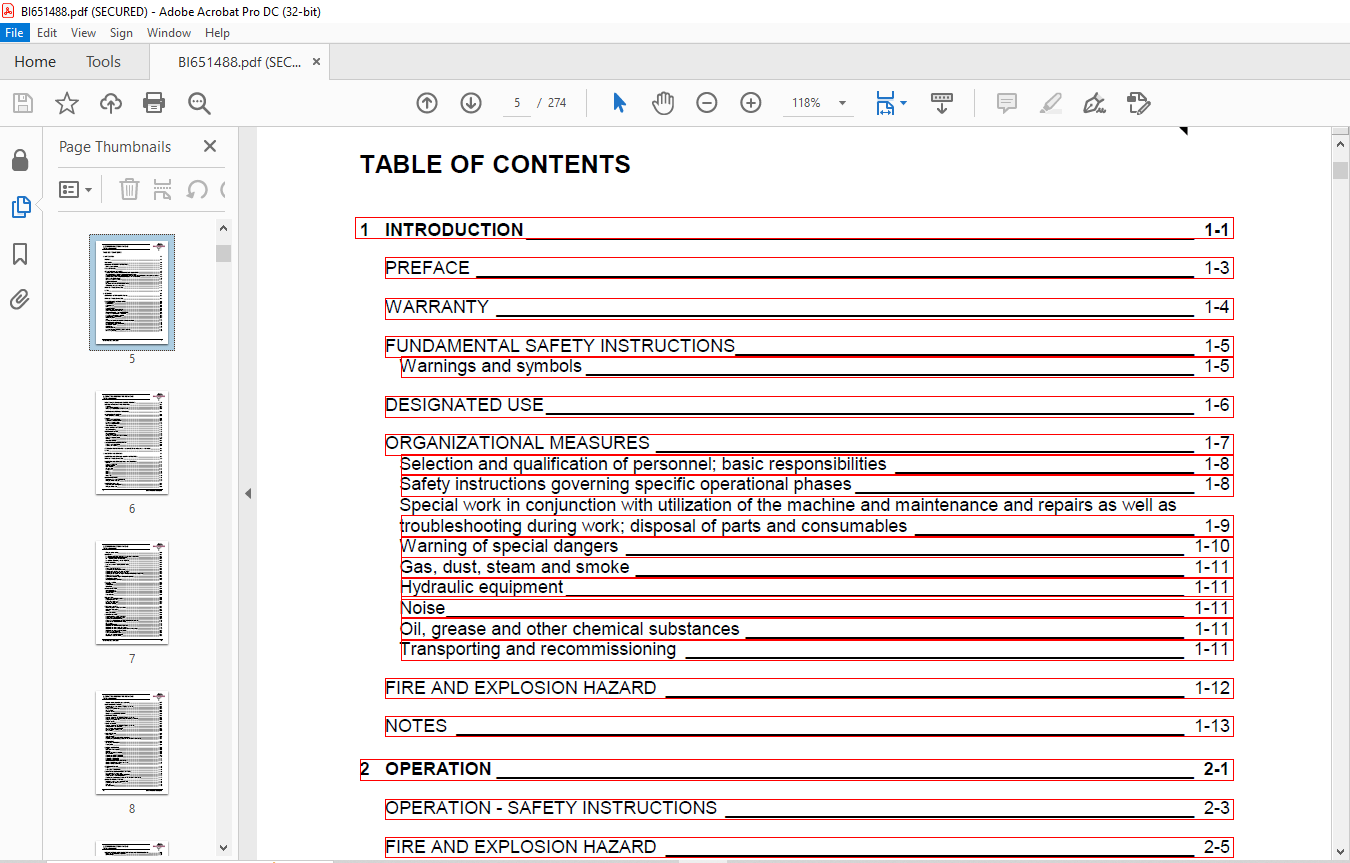Follow the 2 OPERATION contents link
The image size is (1350, 863).
pyautogui.click(x=796, y=769)
